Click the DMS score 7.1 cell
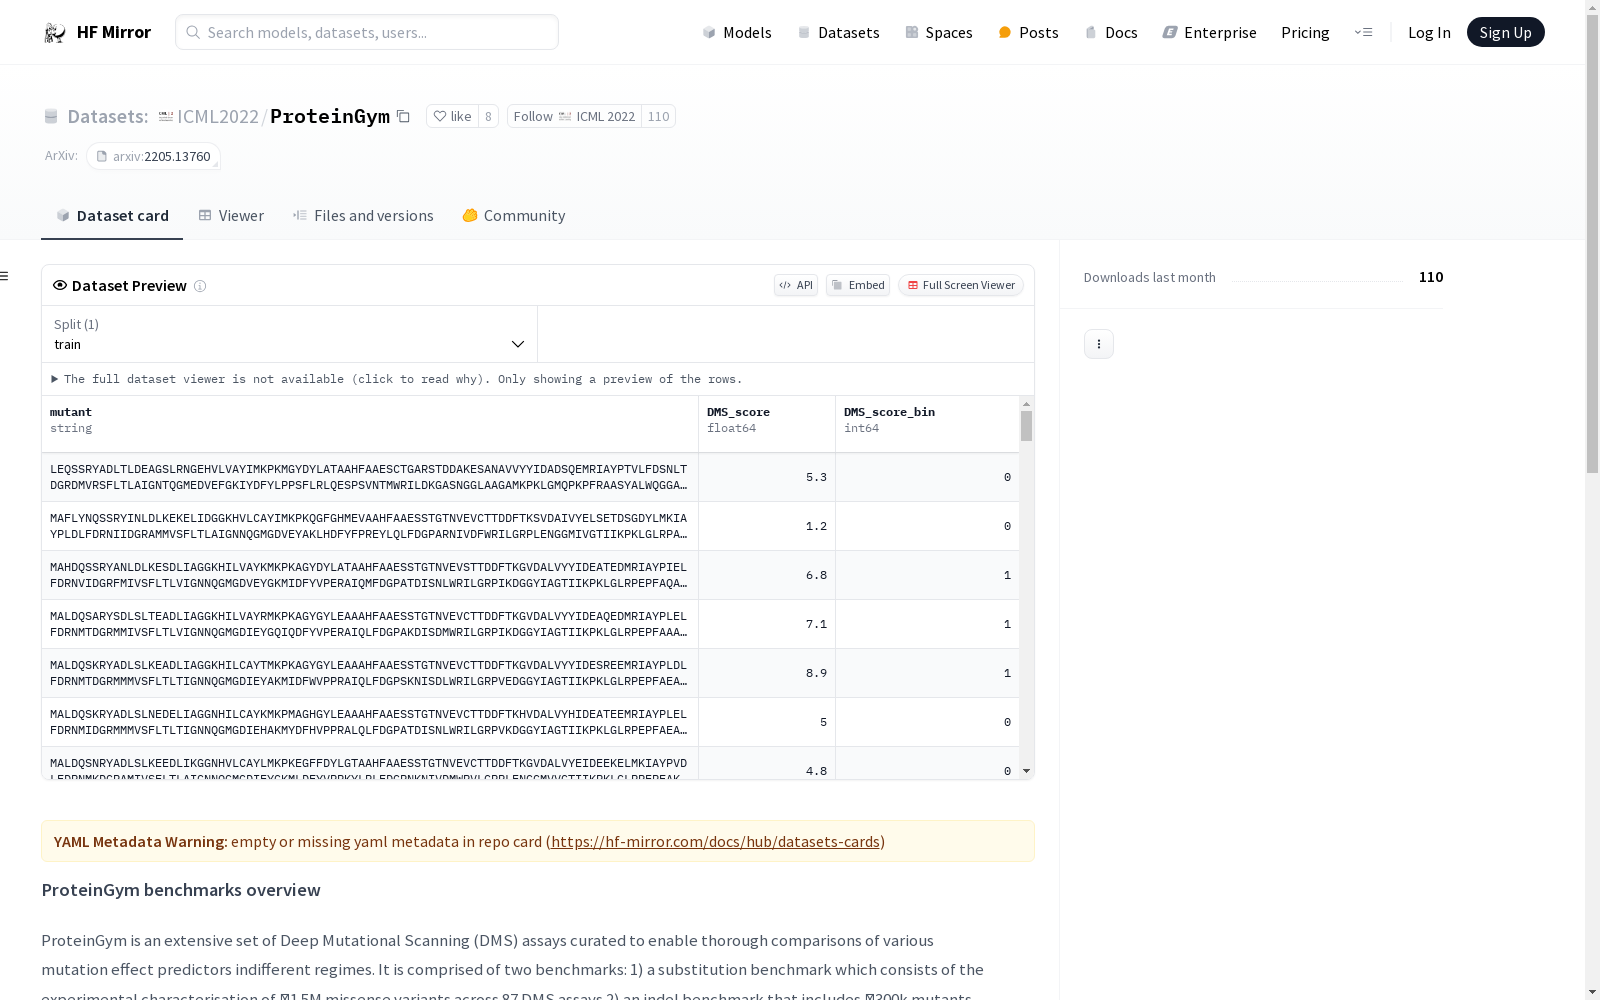The height and width of the screenshot is (1000, 1600). (767, 624)
